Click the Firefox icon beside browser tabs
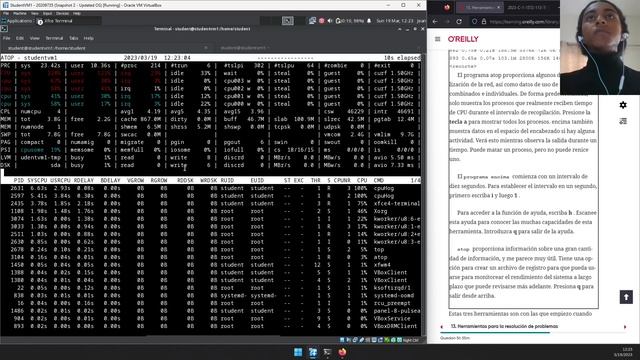This screenshot has width=640, height=360. (x=447, y=7)
